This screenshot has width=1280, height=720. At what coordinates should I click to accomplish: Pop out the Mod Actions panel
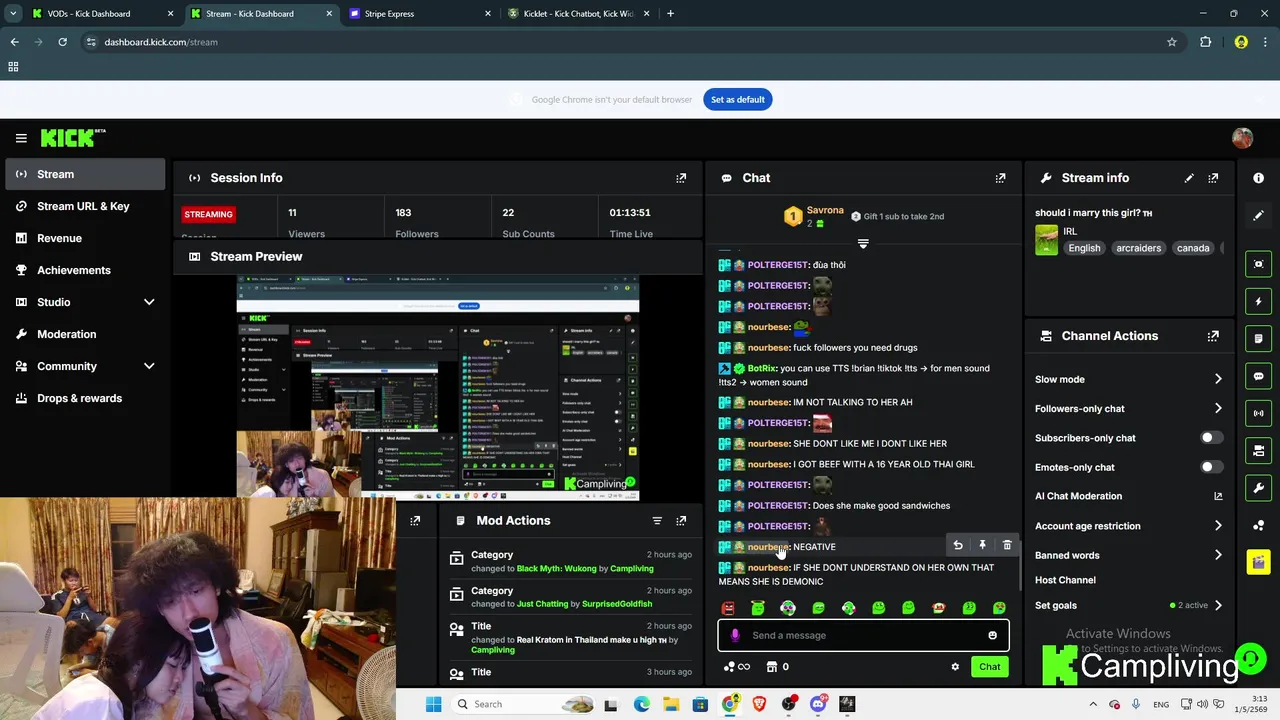pos(681,521)
